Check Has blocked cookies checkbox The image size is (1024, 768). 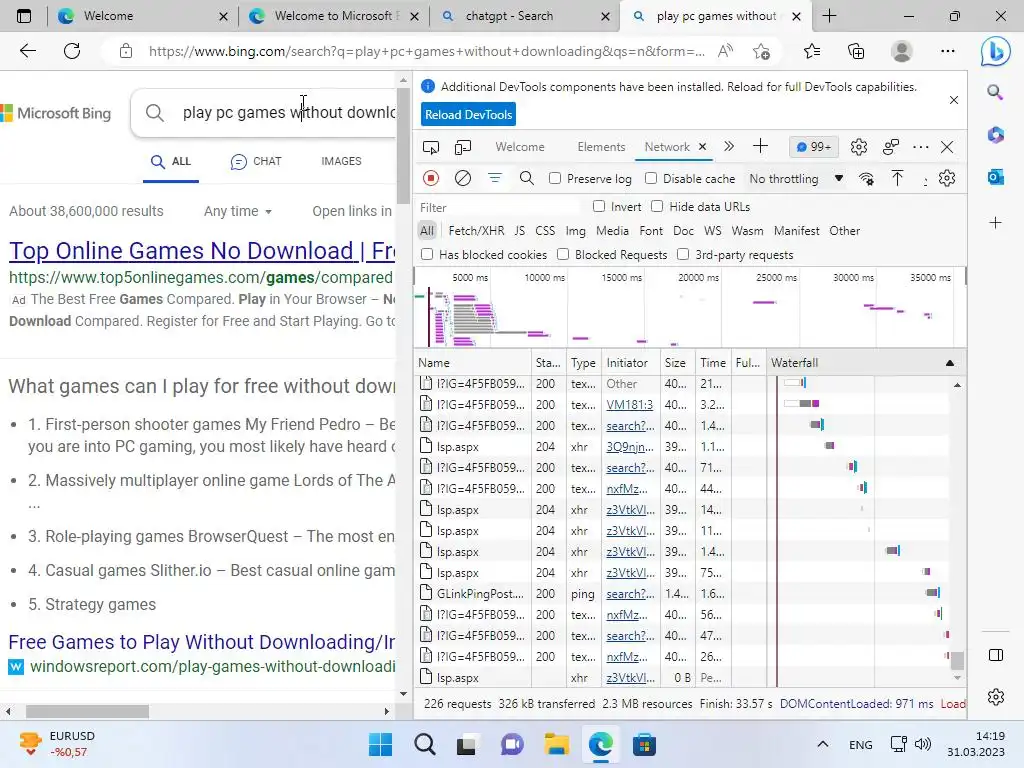coord(427,254)
